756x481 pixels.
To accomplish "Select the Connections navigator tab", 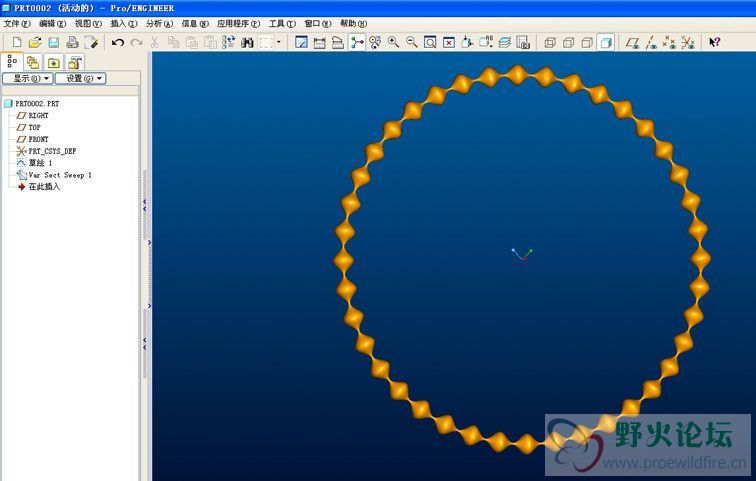I will 74,63.
